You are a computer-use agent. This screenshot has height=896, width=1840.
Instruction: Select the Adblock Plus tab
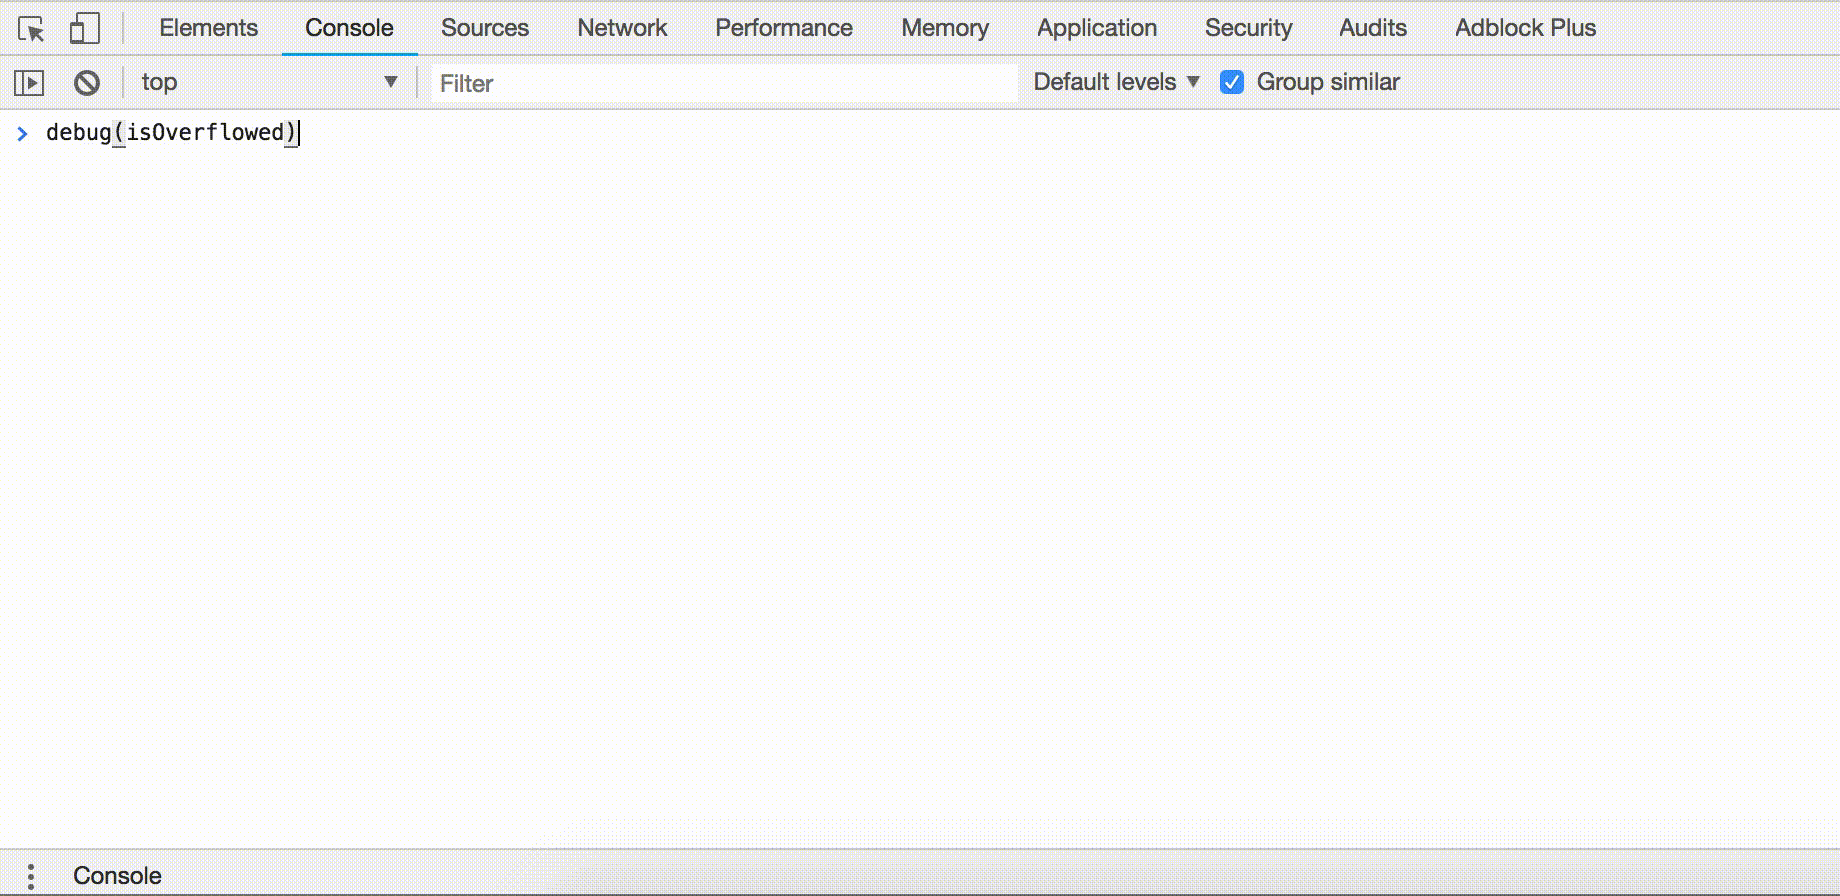pos(1526,28)
